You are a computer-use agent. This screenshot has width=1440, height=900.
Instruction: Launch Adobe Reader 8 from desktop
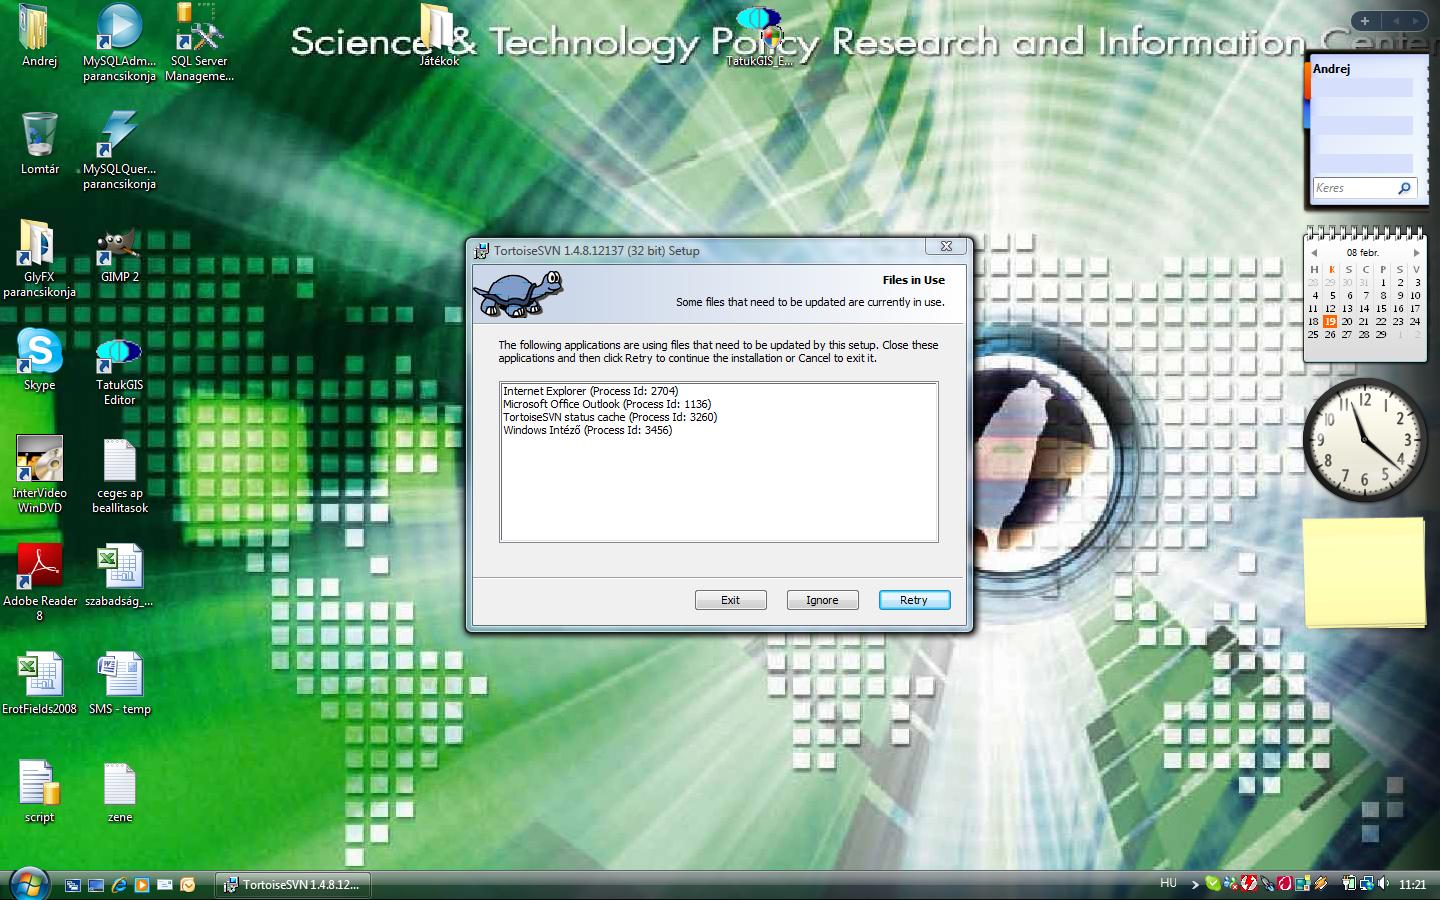(x=39, y=582)
